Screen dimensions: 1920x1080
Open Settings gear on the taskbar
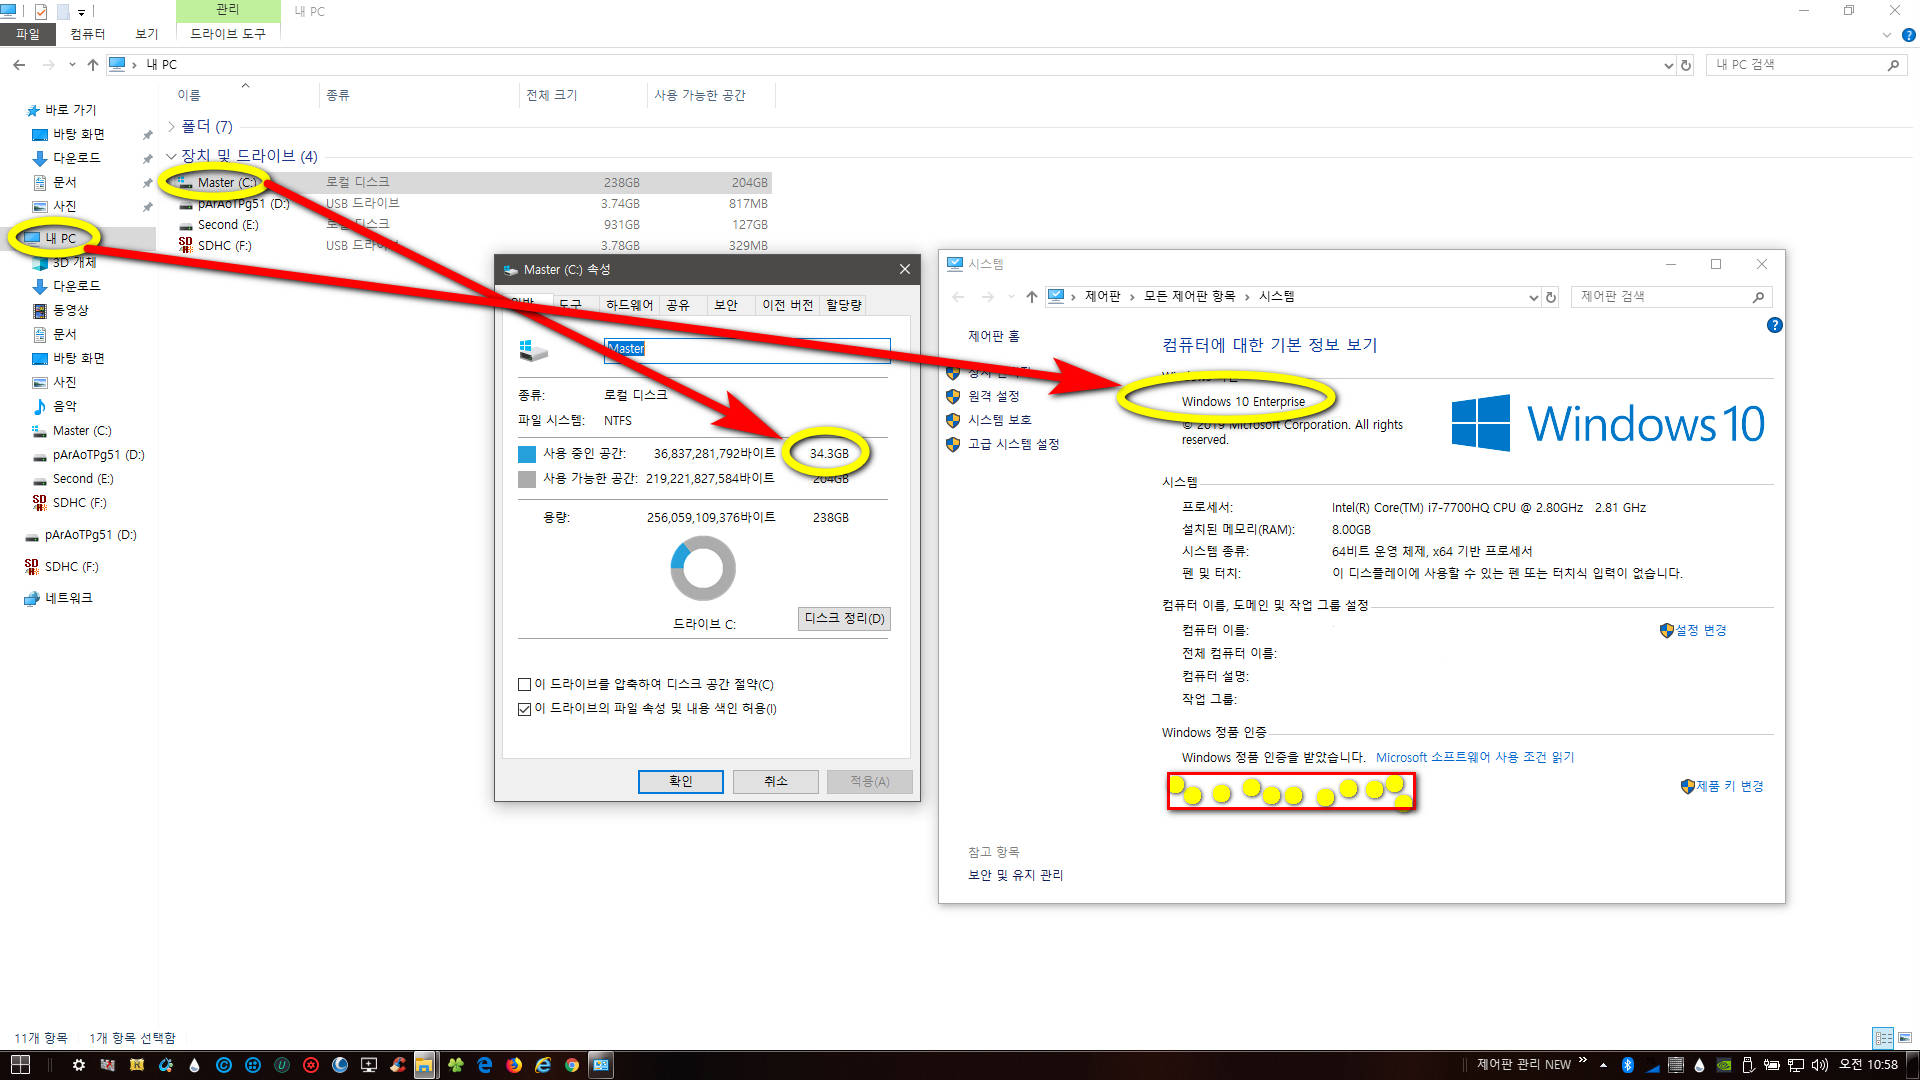[78, 1065]
